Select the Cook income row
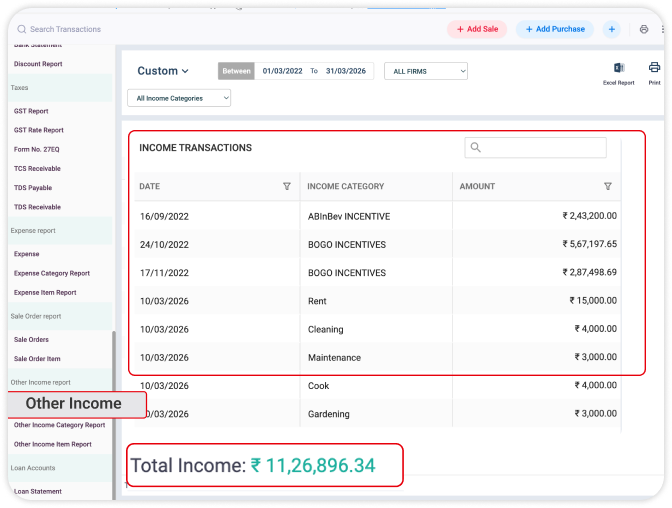The image size is (672, 508). pos(378,385)
